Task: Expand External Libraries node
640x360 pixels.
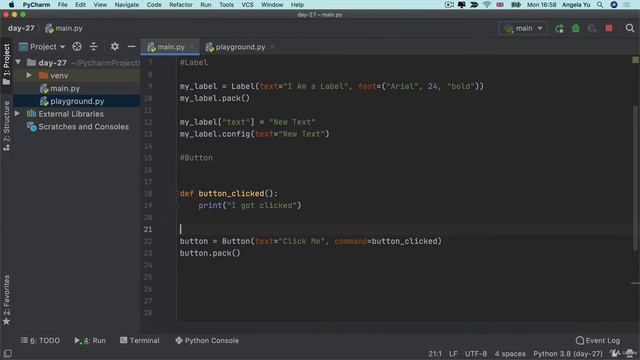Action: click(18, 113)
